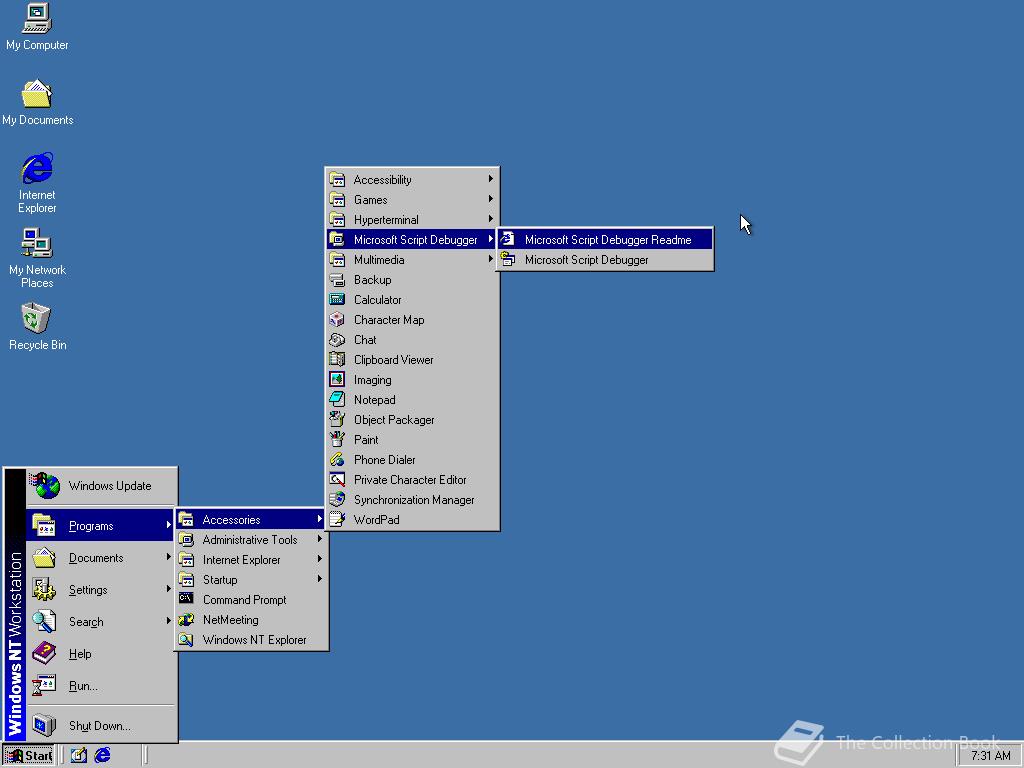Choose Run... in Start menu
1024x768 pixels.
click(102, 686)
